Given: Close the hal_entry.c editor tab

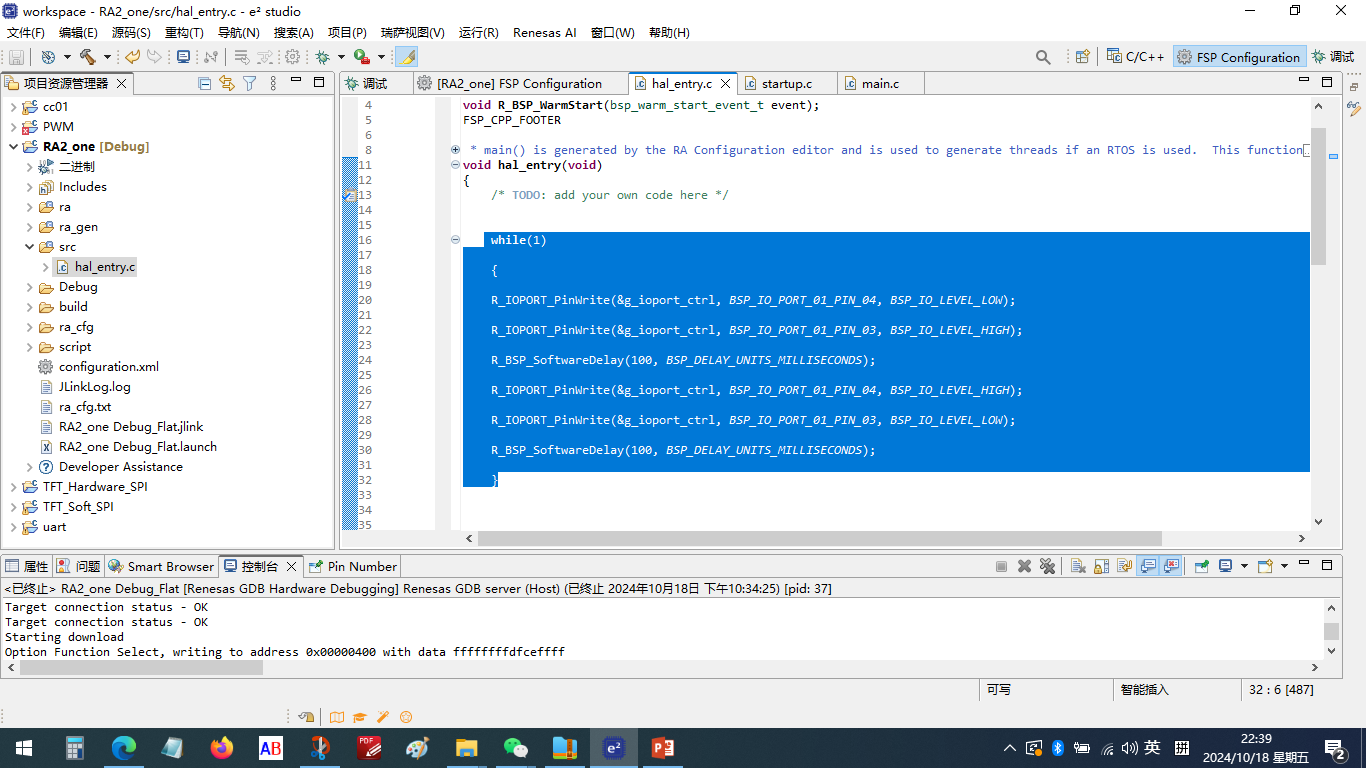Looking at the screenshot, I should click(725, 84).
